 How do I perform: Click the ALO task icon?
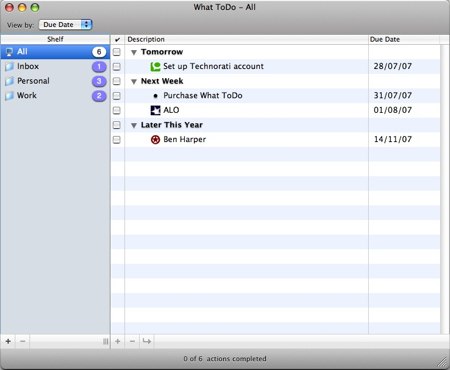coord(155,110)
